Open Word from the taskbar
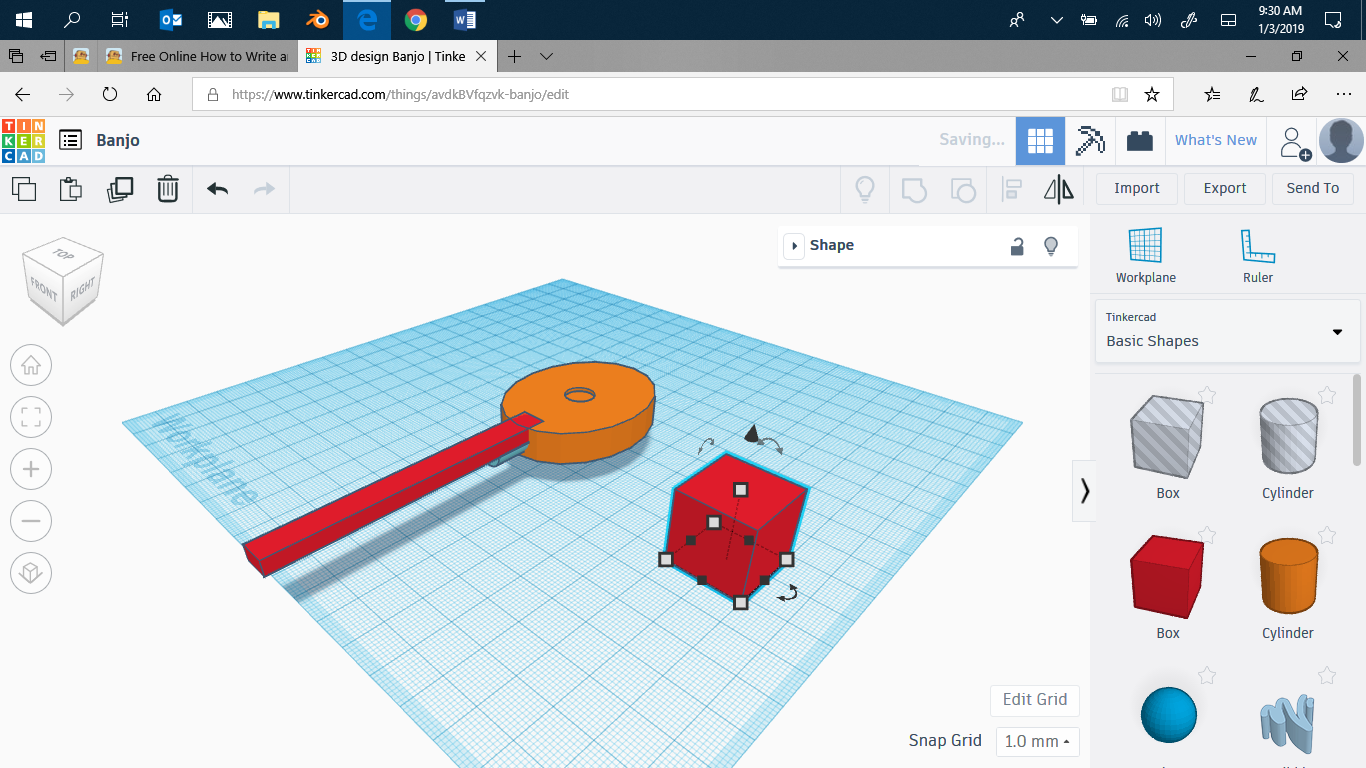 464,19
